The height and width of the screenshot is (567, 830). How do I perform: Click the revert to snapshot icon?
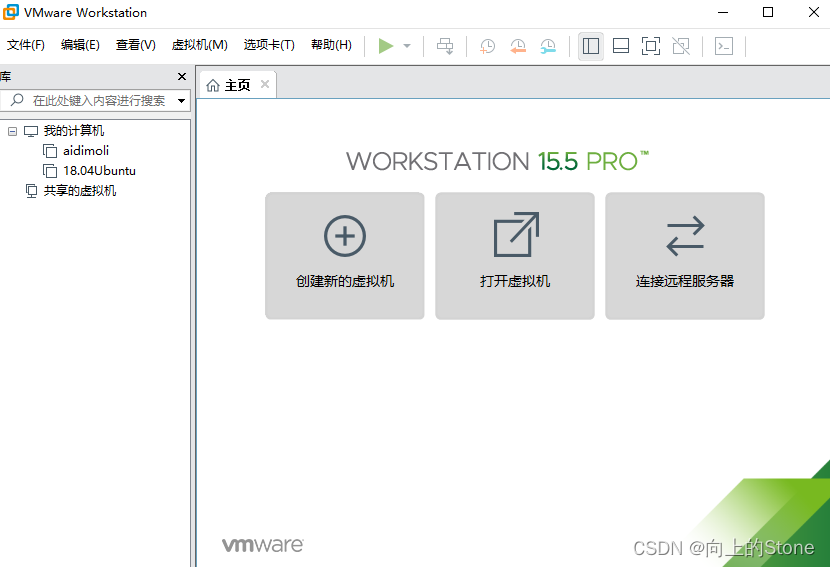coord(518,46)
